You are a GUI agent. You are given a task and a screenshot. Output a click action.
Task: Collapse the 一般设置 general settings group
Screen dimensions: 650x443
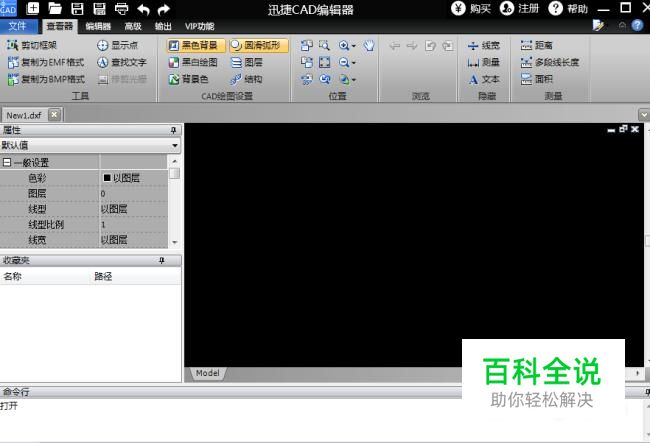click(x=7, y=162)
